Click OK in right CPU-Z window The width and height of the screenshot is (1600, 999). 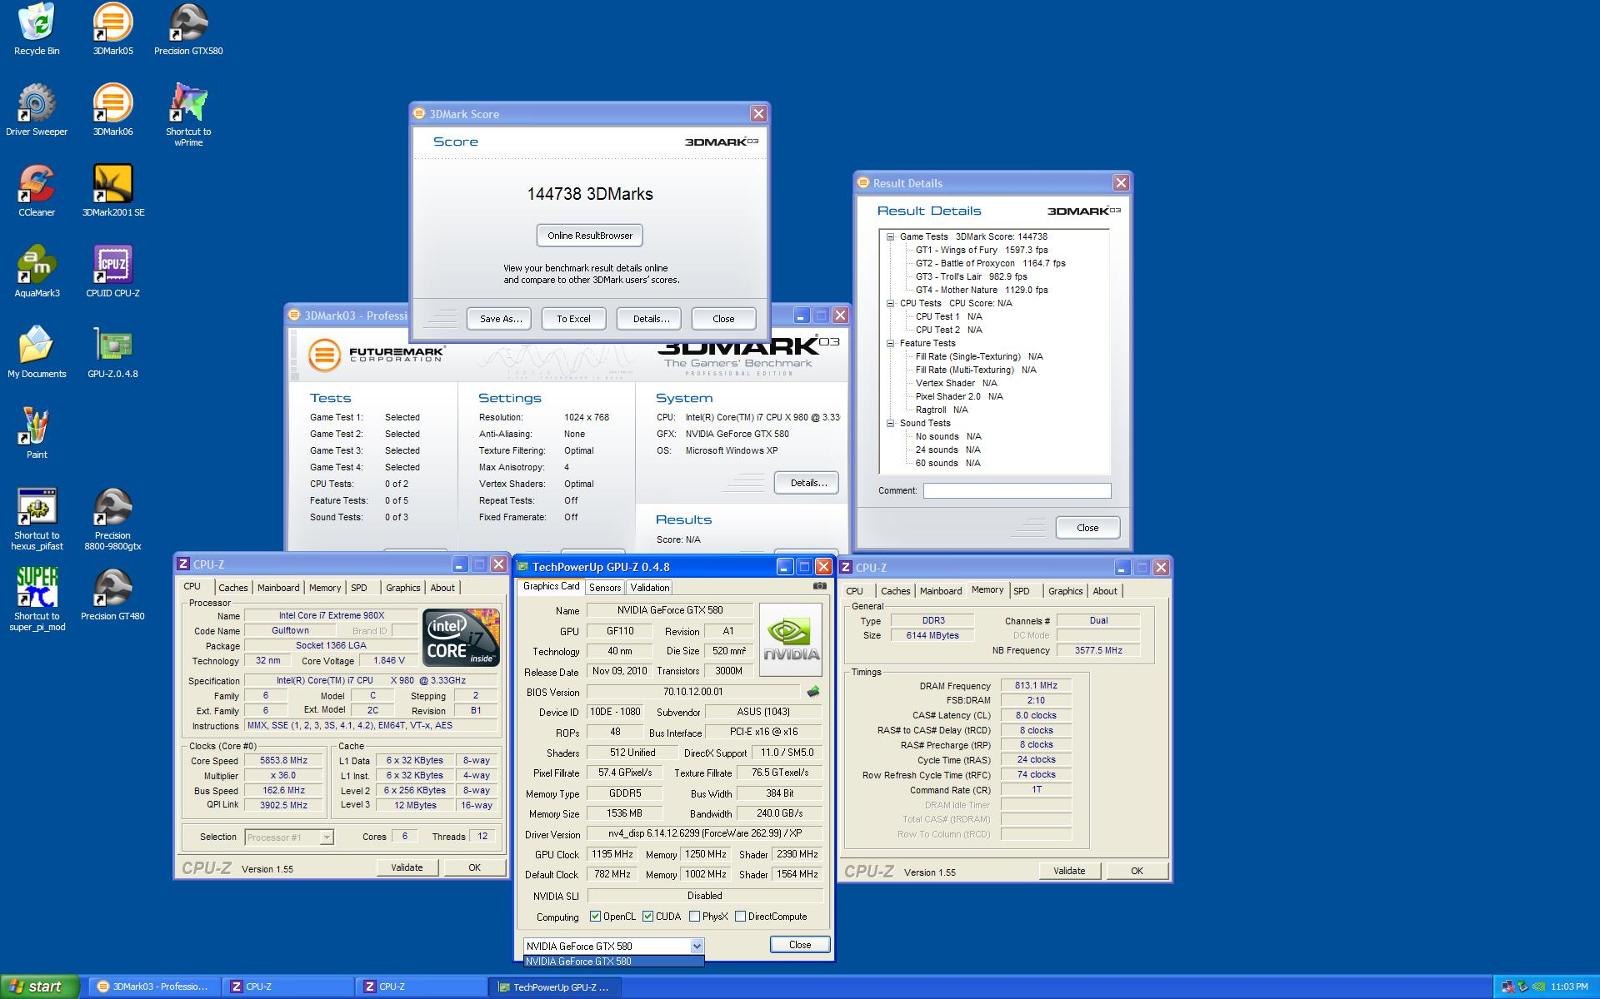click(x=1137, y=871)
